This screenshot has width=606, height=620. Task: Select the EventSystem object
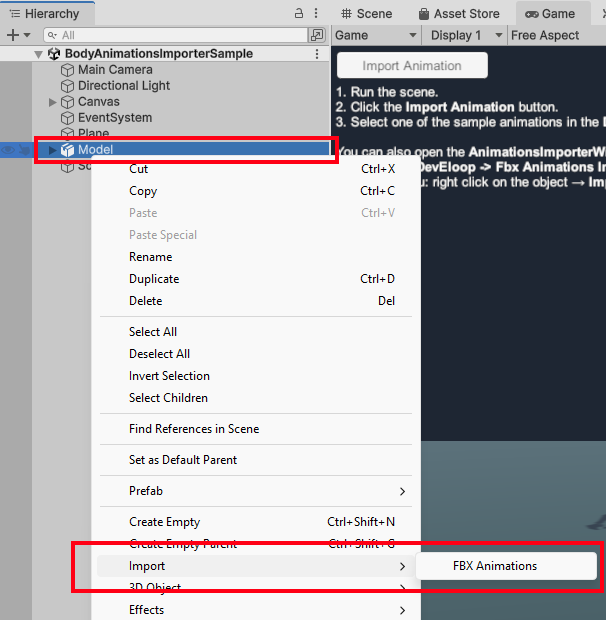(115, 117)
